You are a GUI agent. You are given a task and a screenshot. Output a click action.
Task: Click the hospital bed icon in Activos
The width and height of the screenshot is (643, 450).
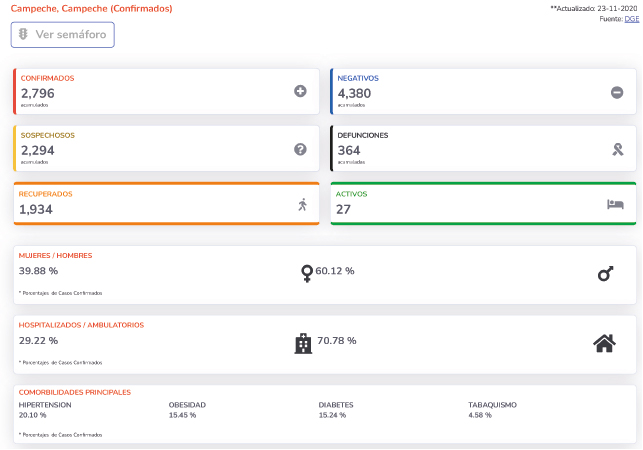point(615,205)
